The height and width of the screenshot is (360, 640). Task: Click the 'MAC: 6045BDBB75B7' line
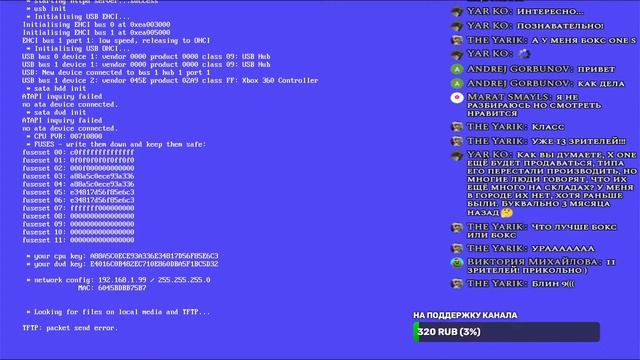(112, 288)
